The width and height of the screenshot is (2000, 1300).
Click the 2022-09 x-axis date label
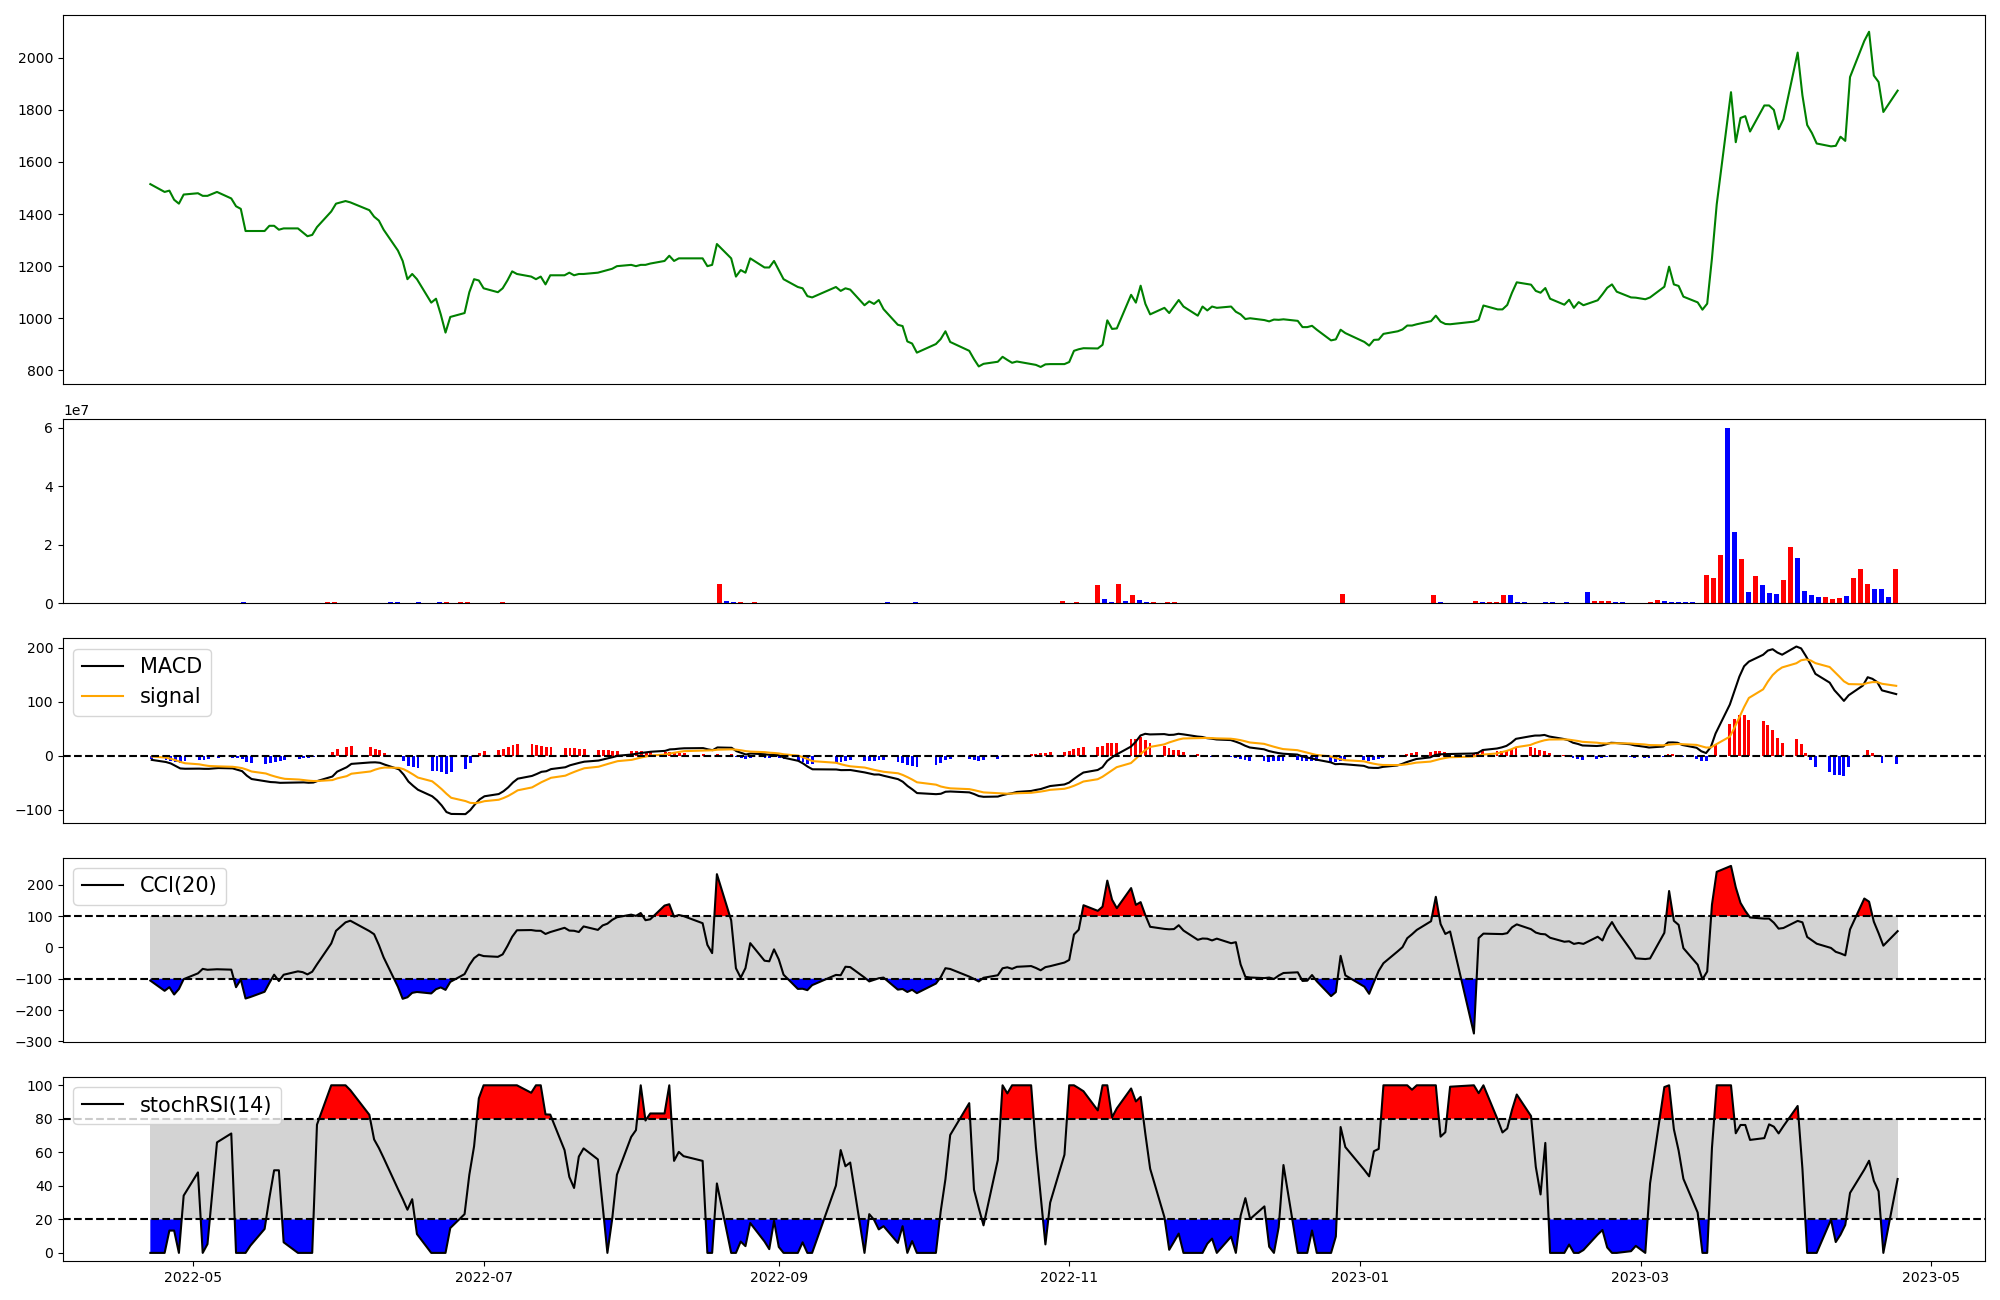coord(778,1277)
